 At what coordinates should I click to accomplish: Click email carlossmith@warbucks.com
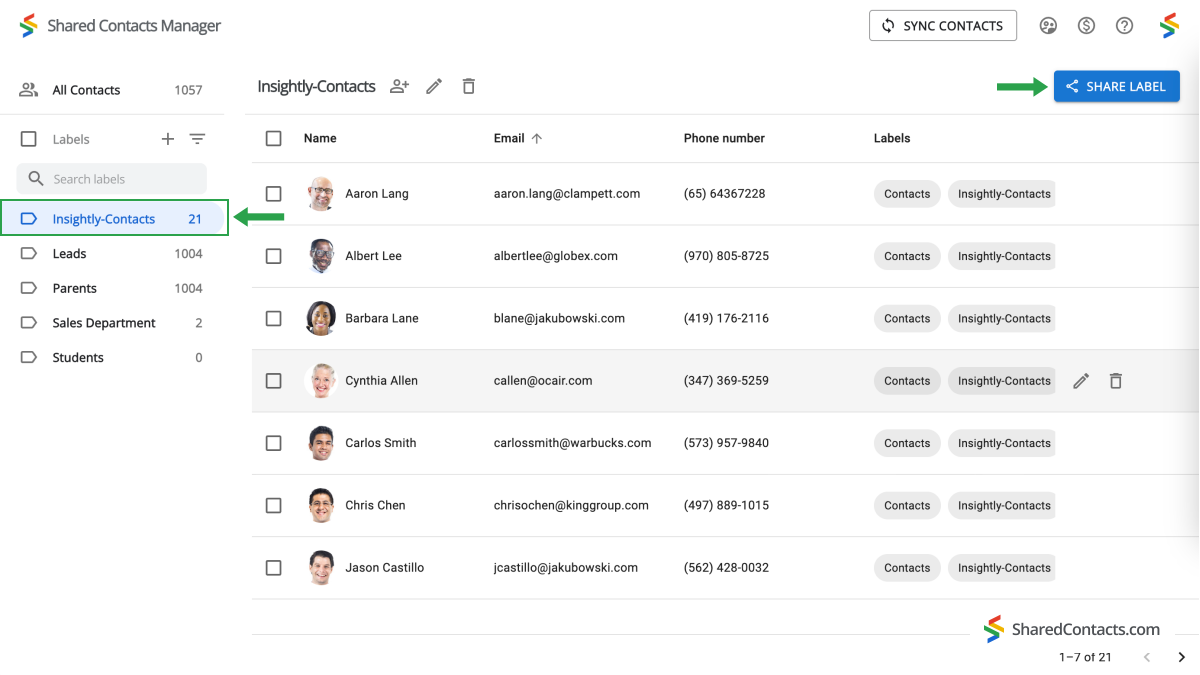(x=573, y=443)
